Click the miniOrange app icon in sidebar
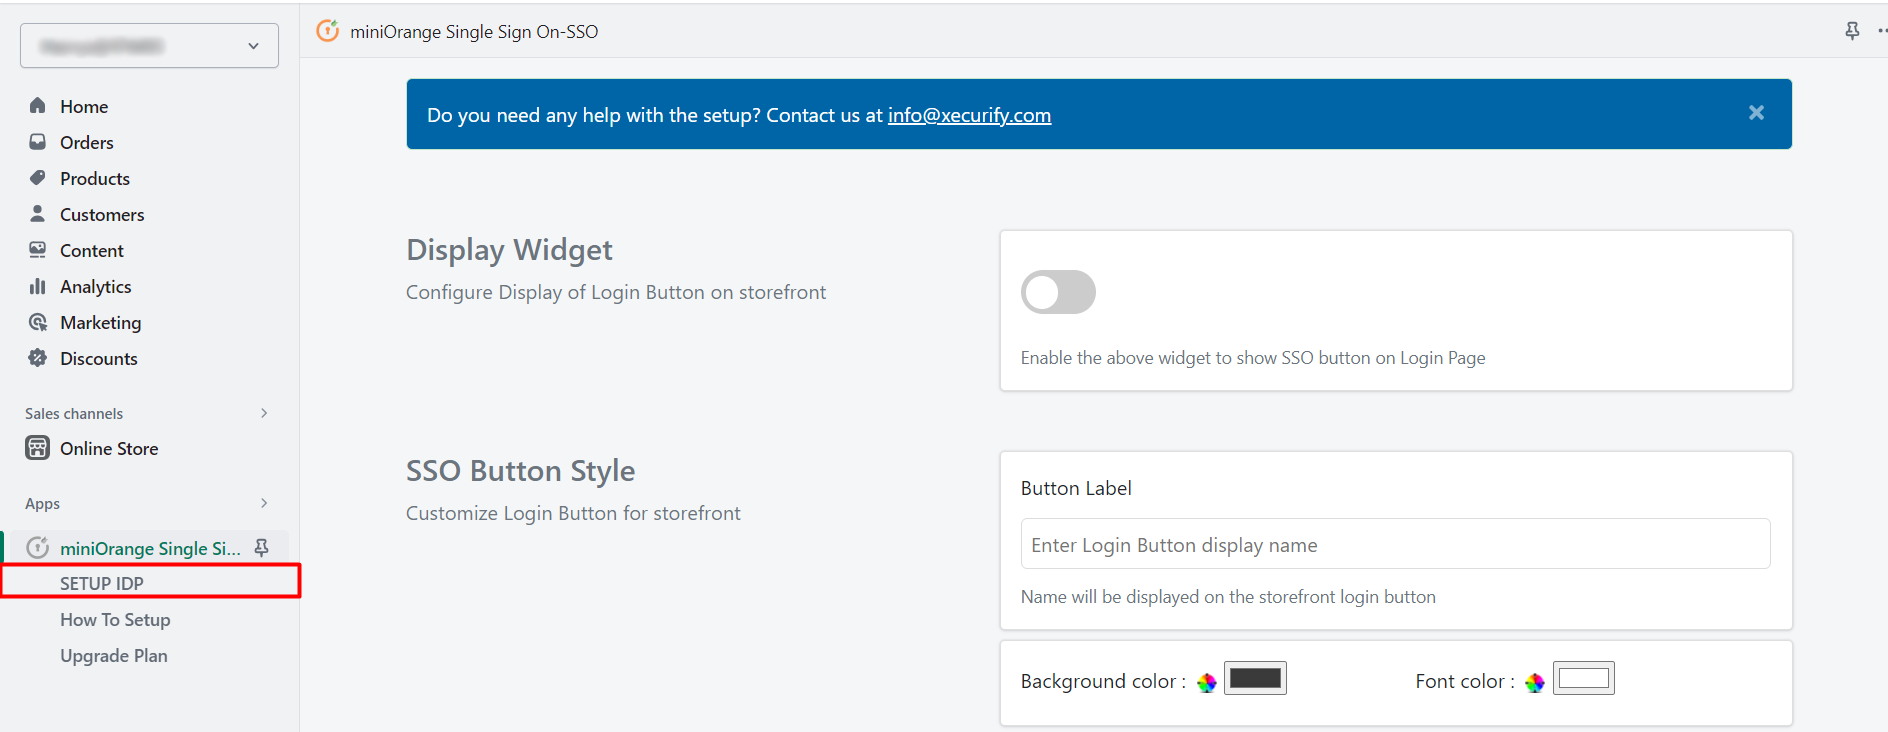The image size is (1888, 732). pos(38,547)
